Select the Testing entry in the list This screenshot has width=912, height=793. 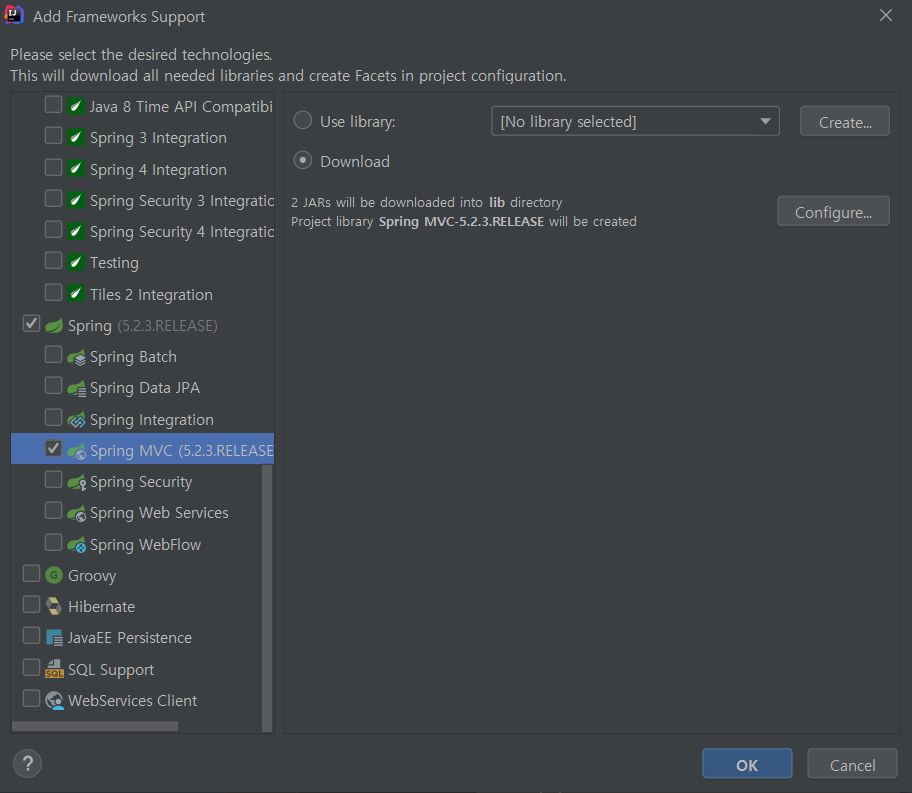(x=114, y=262)
